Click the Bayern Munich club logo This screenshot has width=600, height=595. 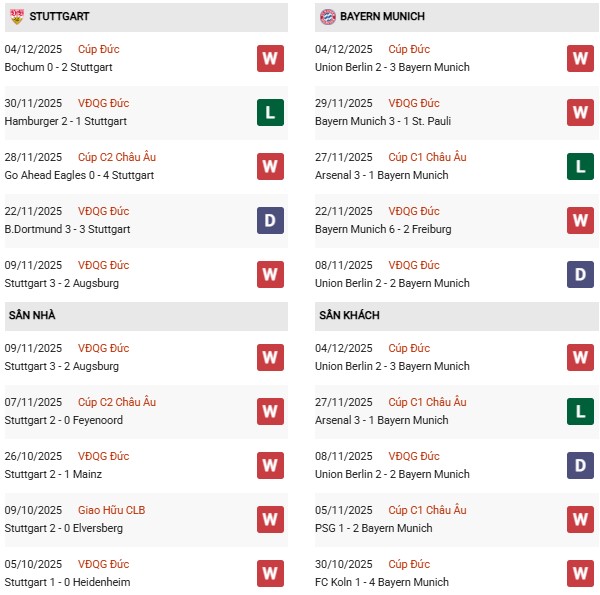pos(327,17)
